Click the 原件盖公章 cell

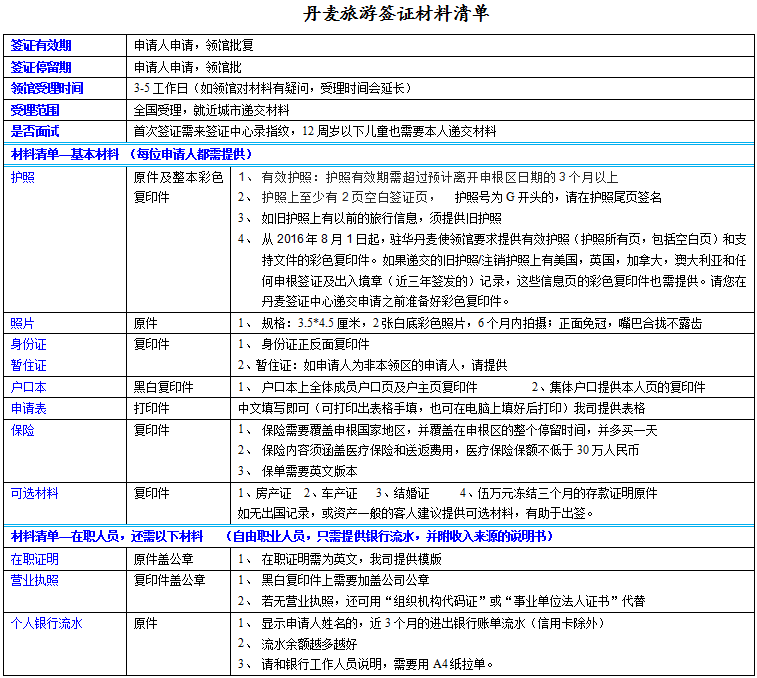tap(163, 559)
